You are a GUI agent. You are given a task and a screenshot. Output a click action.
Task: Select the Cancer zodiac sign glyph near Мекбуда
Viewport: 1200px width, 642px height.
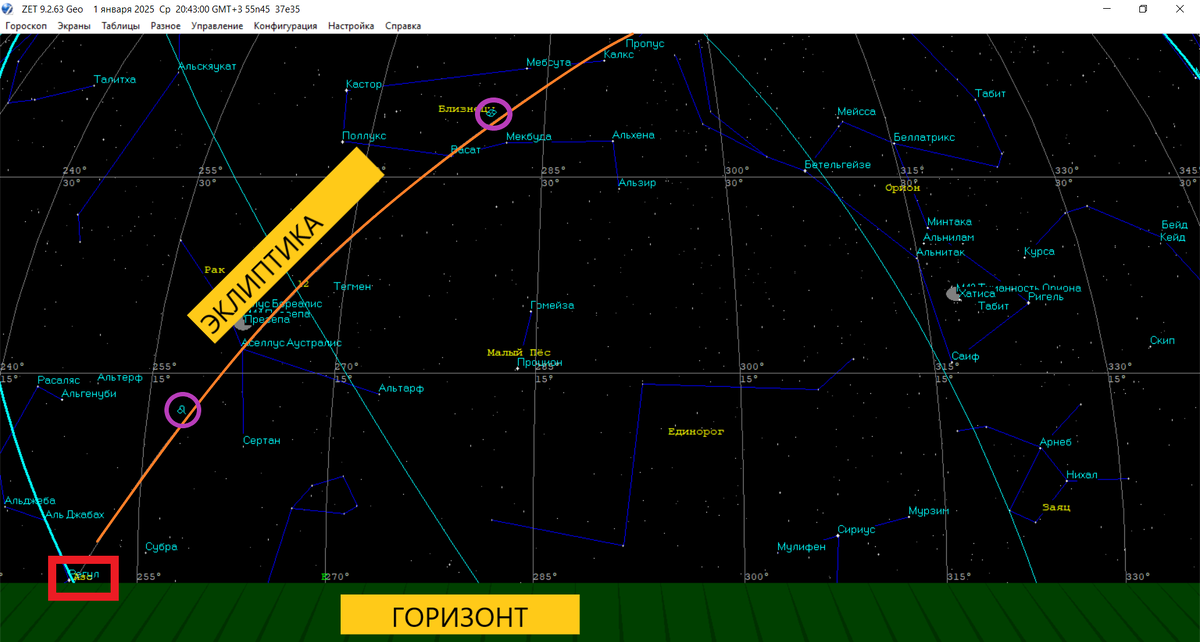(491, 113)
